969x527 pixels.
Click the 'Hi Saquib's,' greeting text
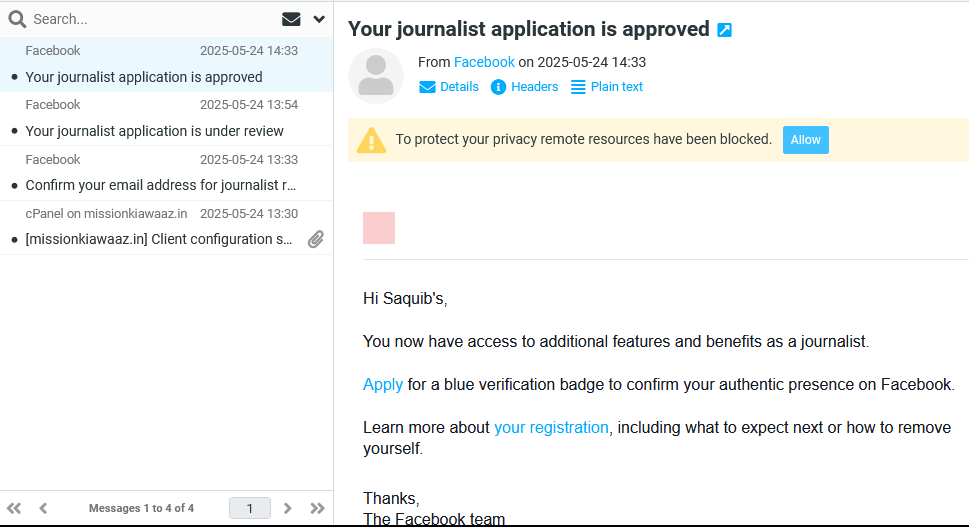[405, 298]
